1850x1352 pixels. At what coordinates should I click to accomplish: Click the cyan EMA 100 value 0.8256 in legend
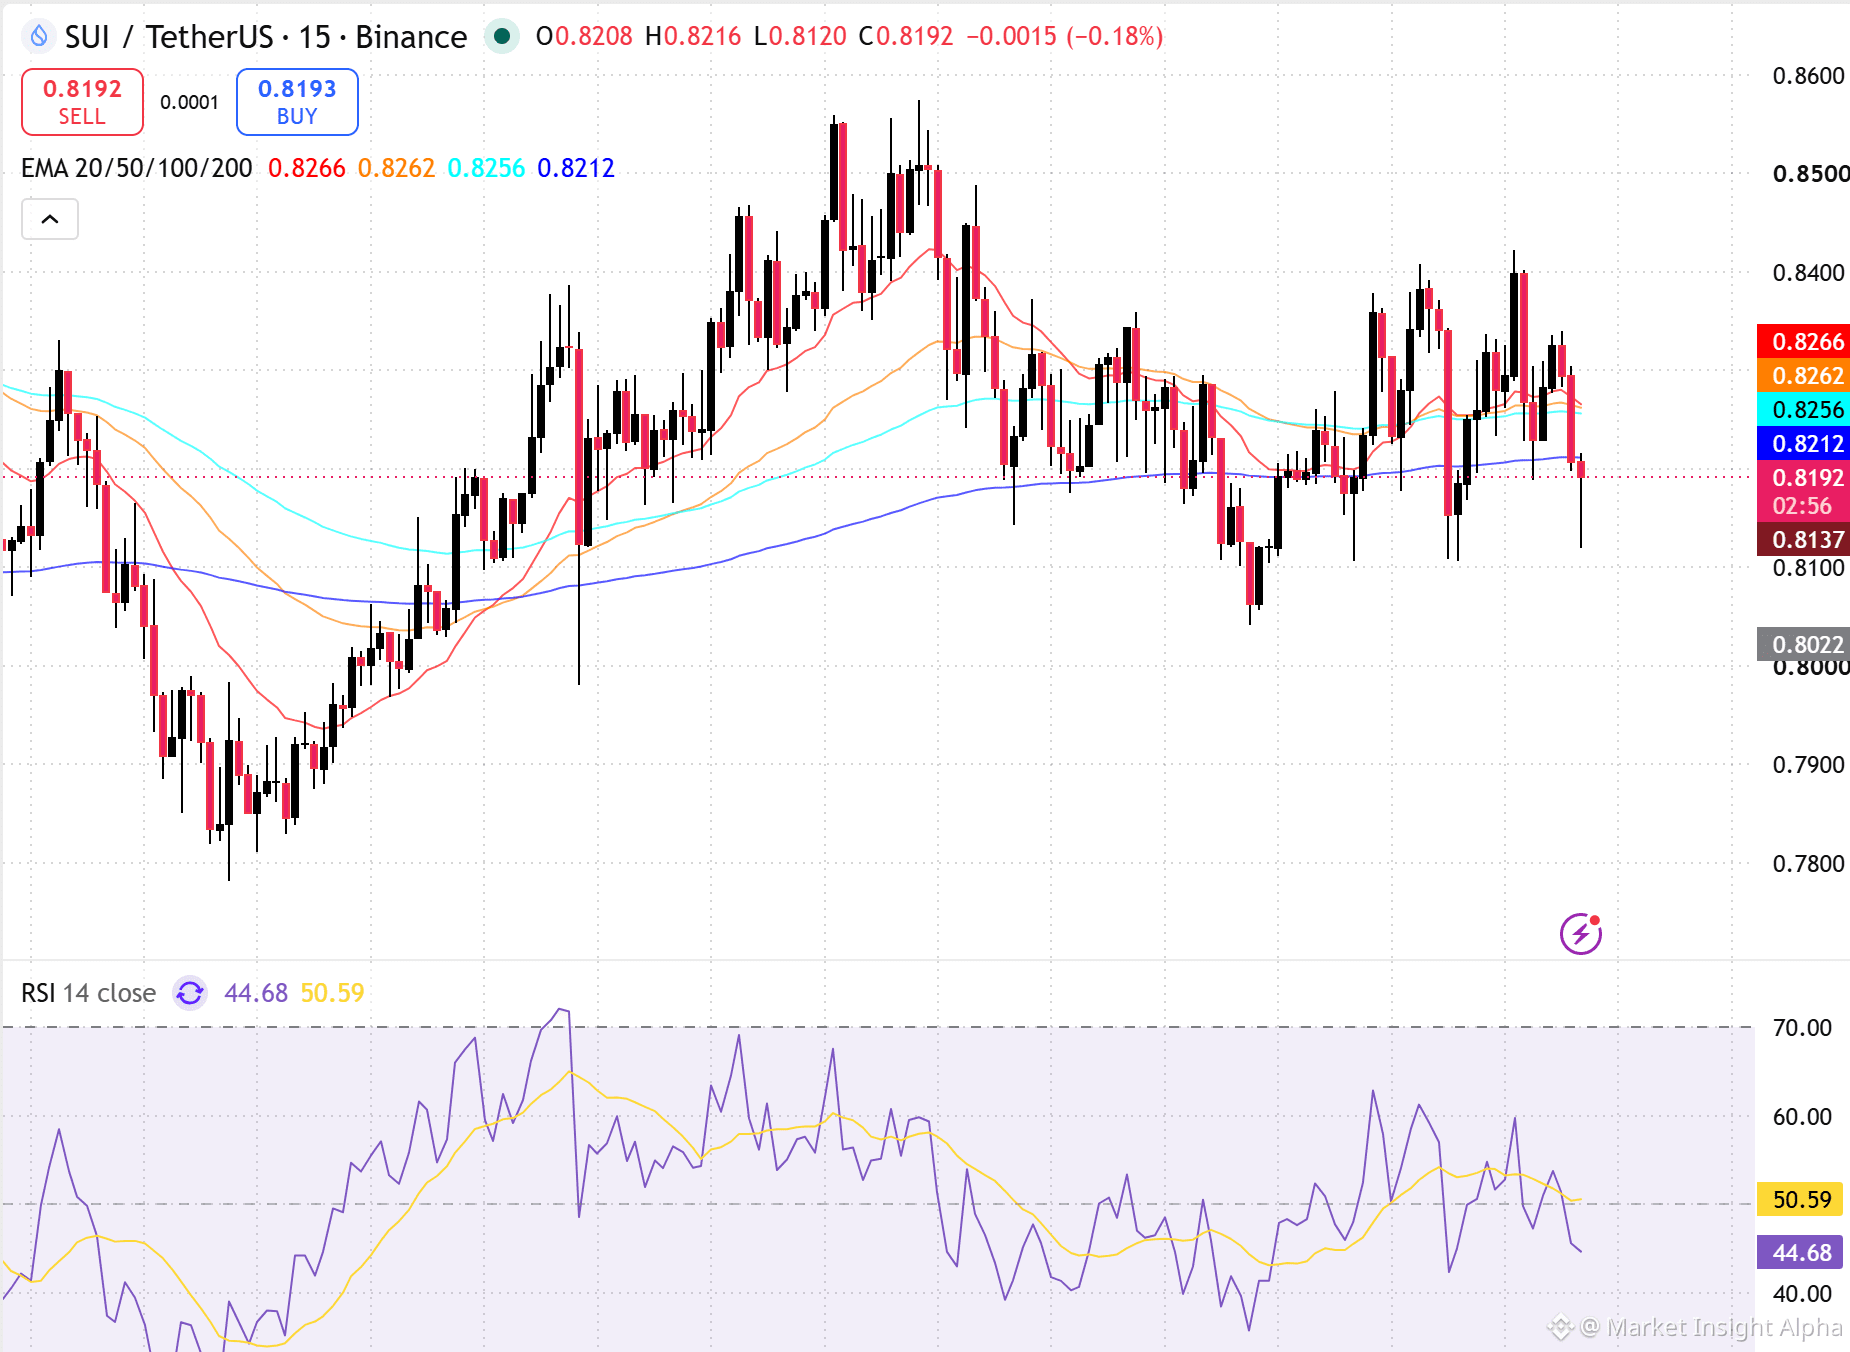click(x=486, y=168)
